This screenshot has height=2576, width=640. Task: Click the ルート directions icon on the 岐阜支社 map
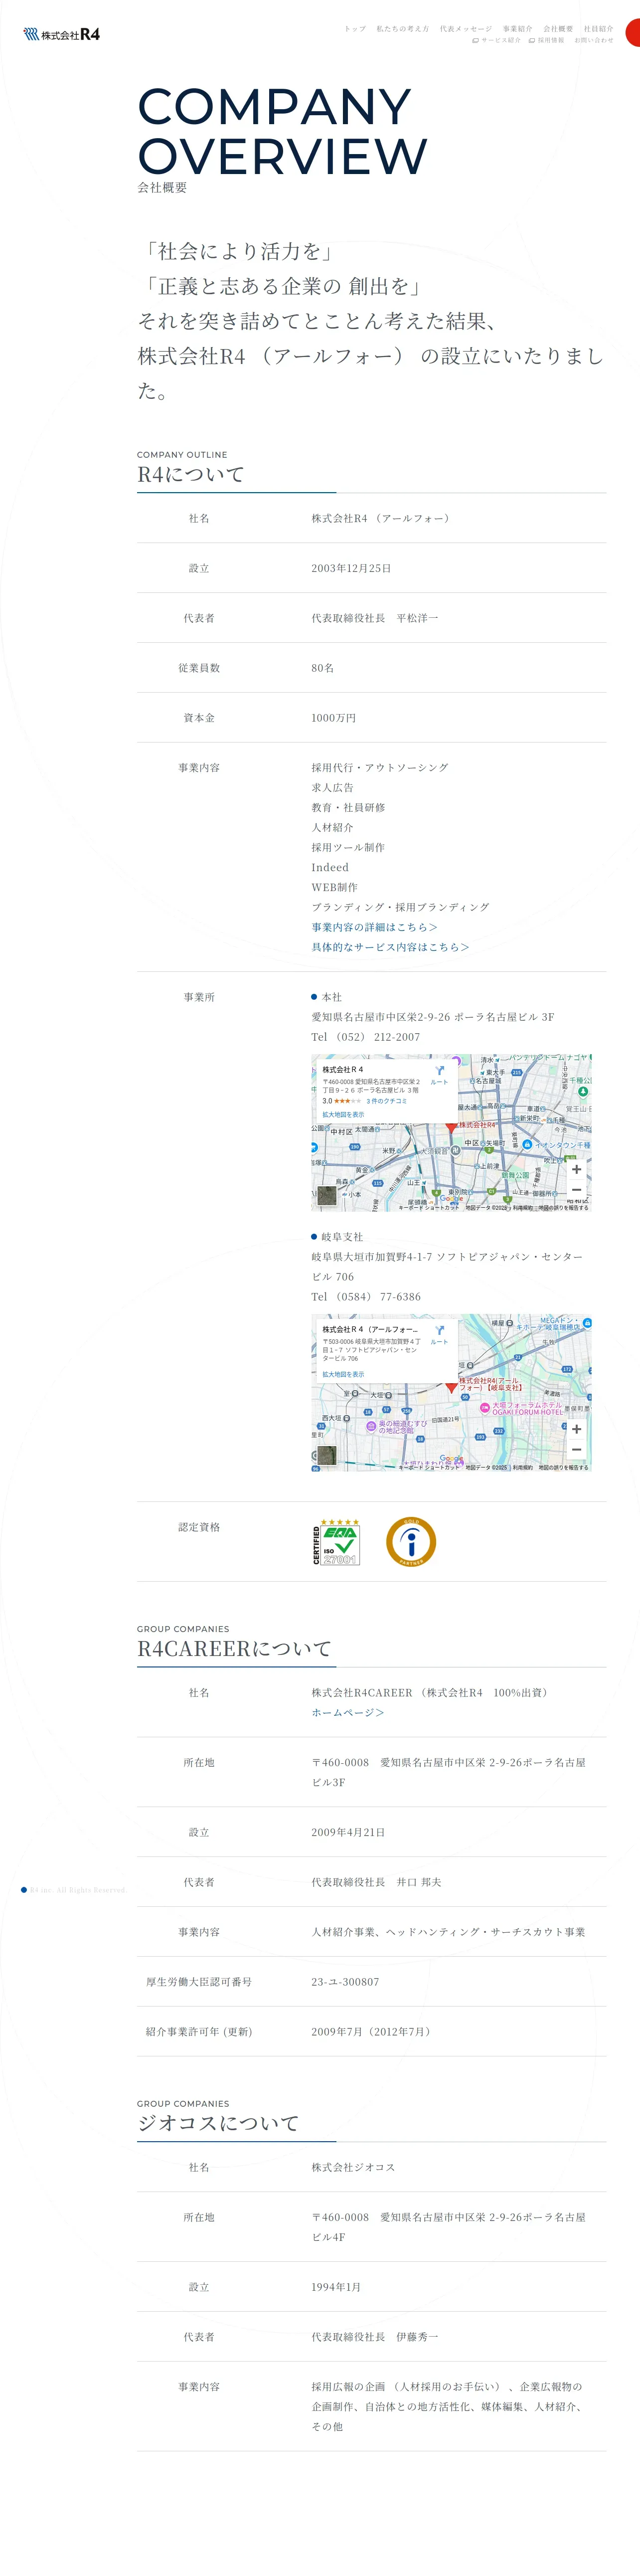click(x=439, y=1334)
